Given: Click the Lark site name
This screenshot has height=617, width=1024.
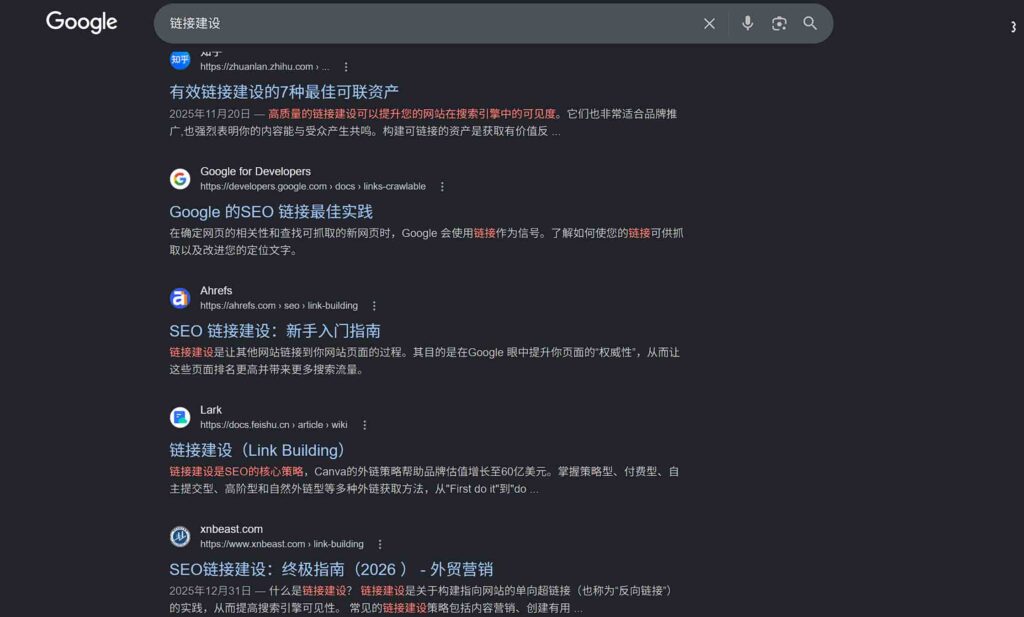Looking at the screenshot, I should (211, 409).
